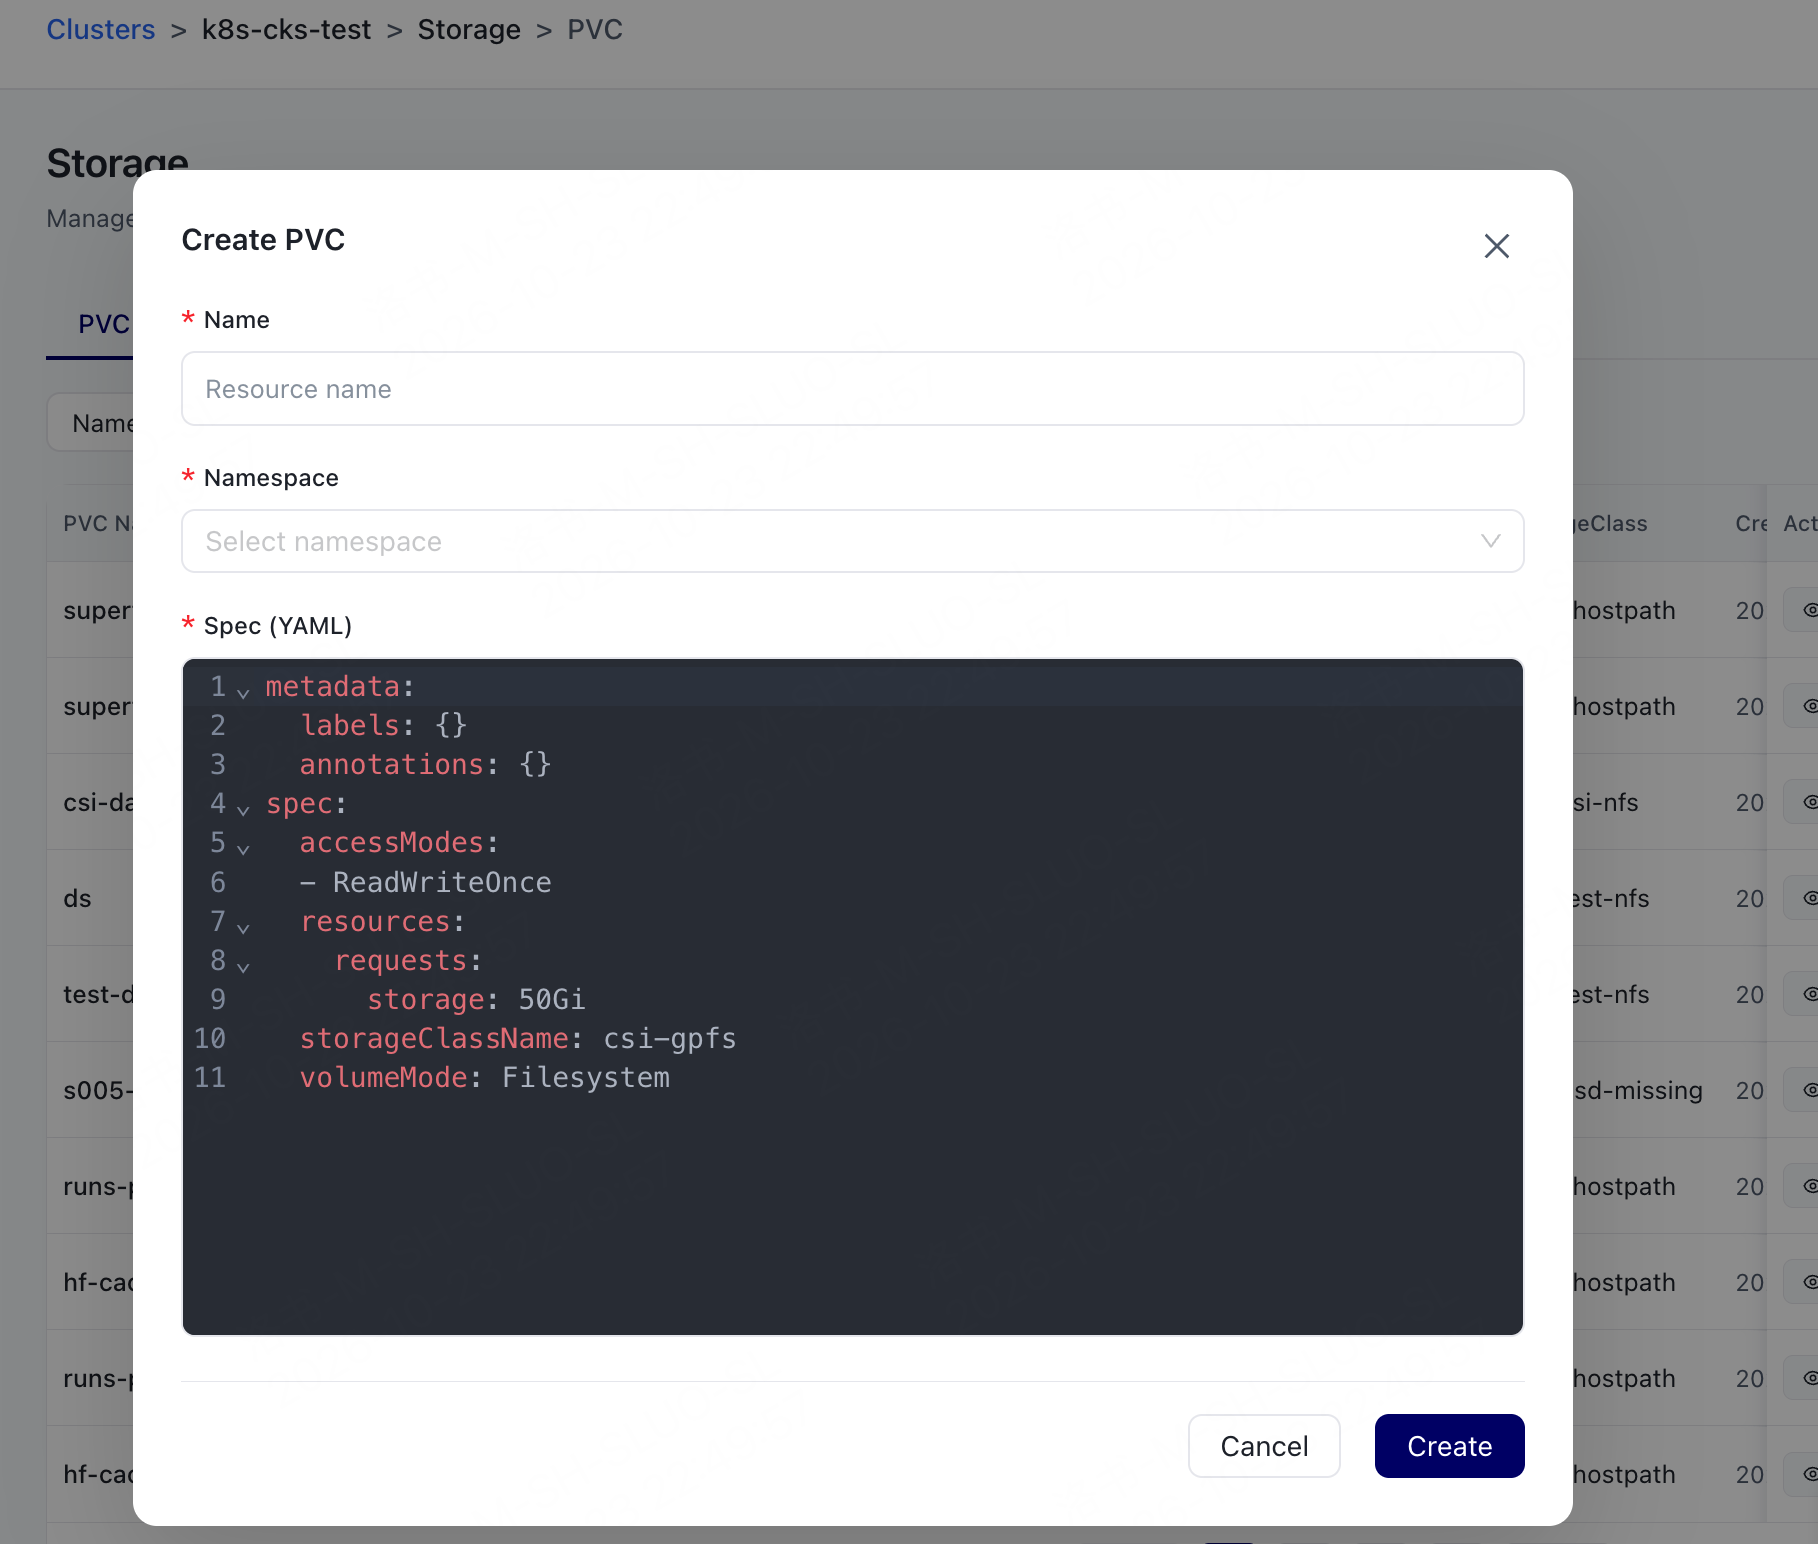Click line number 11 in the editor gutter
The width and height of the screenshot is (1818, 1544).
pyautogui.click(x=210, y=1077)
